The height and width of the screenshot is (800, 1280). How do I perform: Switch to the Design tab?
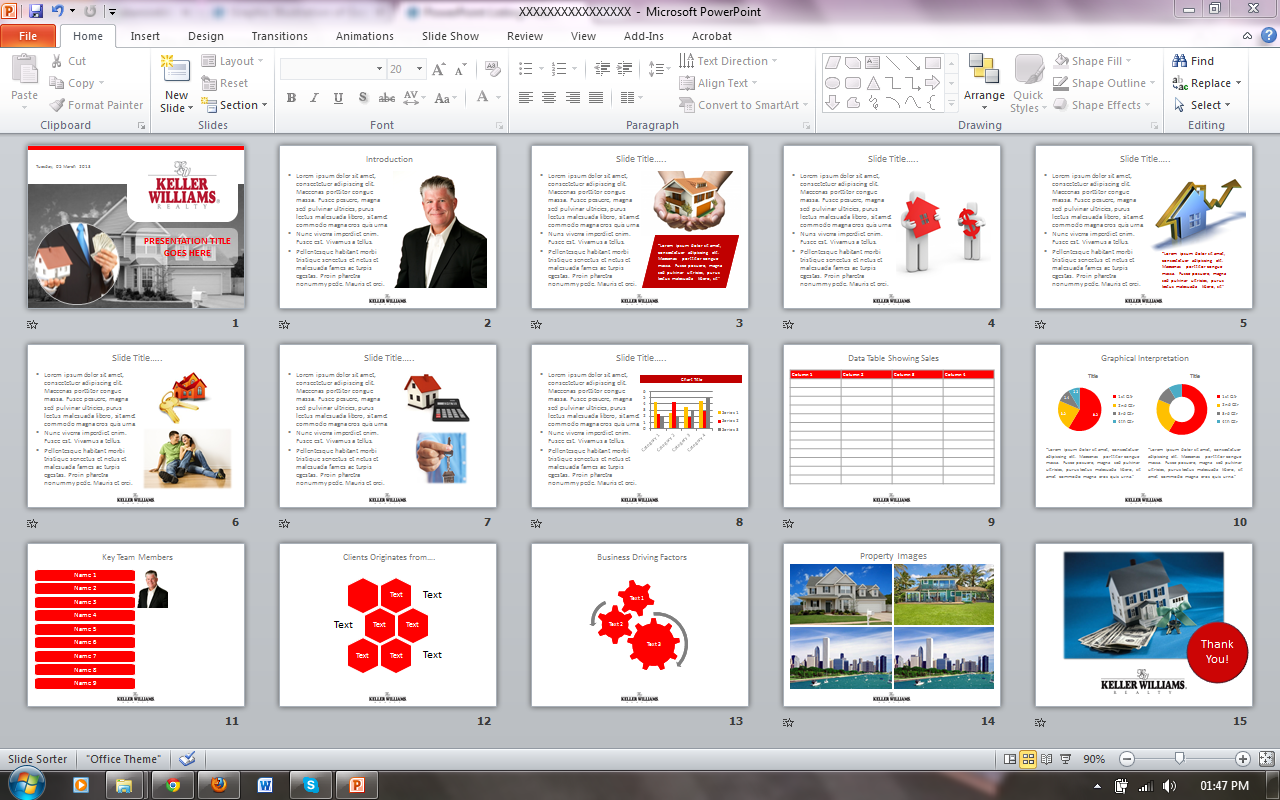pyautogui.click(x=206, y=36)
